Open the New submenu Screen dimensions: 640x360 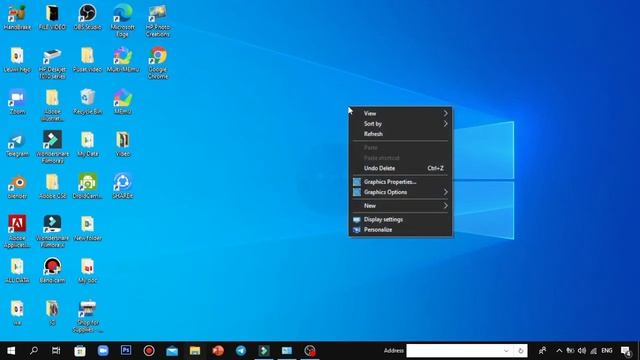[400, 205]
